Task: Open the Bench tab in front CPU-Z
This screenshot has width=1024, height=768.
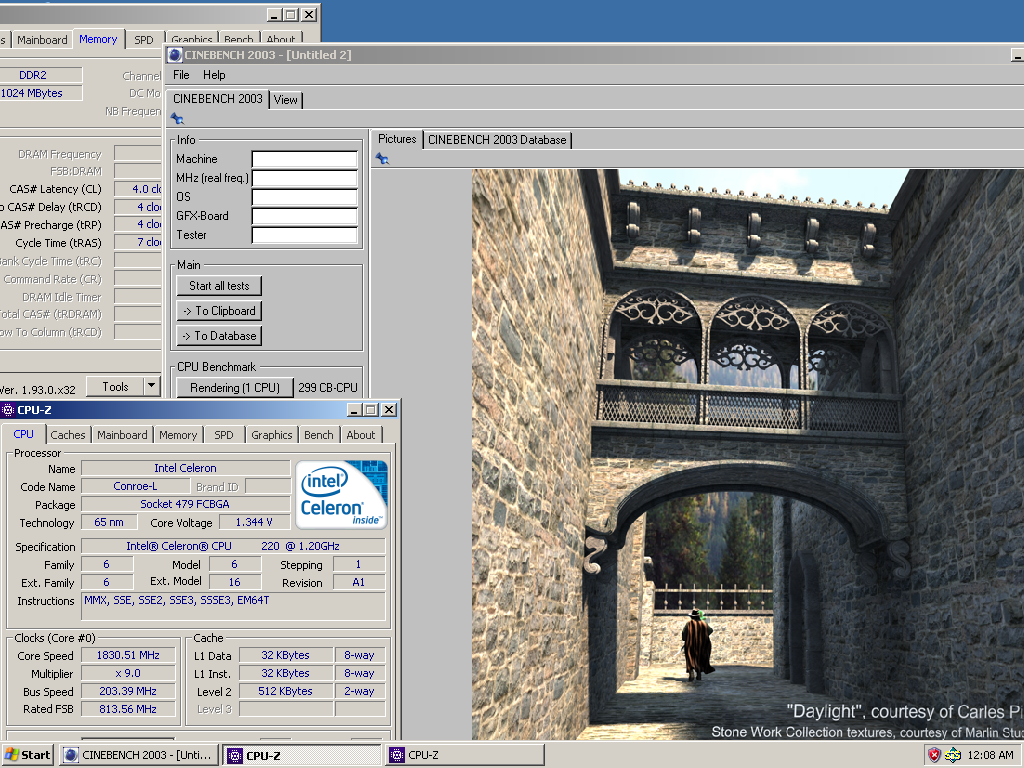Action: tap(319, 435)
